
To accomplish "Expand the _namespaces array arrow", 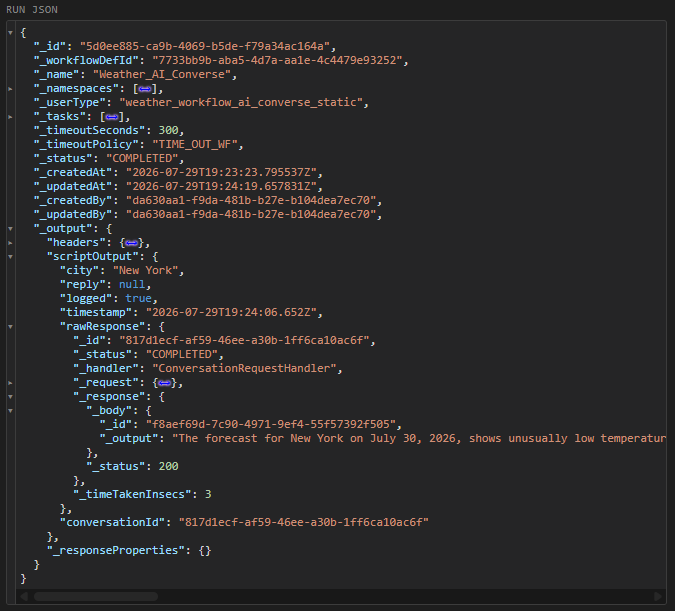I will (10, 89).
